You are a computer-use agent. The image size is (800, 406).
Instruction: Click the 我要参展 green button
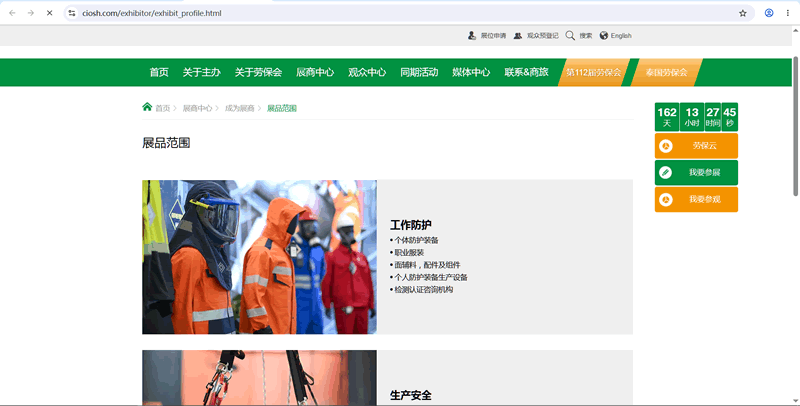696,172
